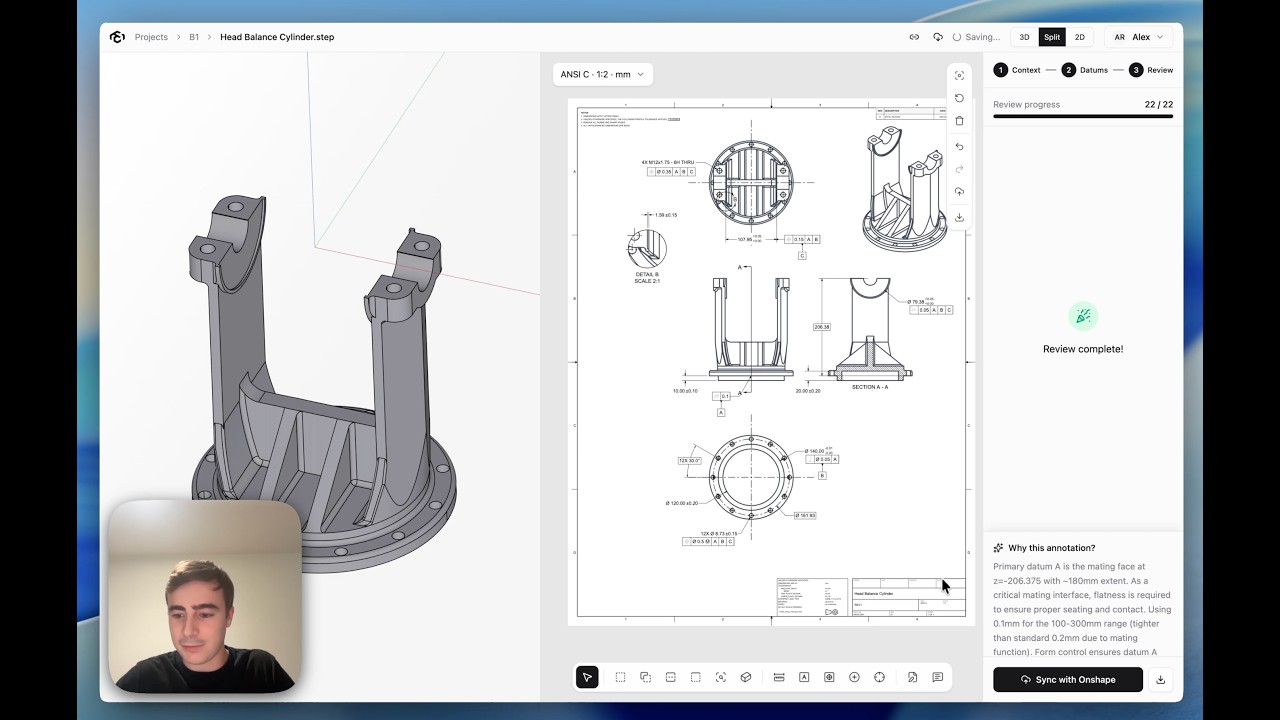Image resolution: width=1280 pixels, height=720 pixels.
Task: Open the ANSI C 1:2 mm sheet dropdown
Action: click(x=602, y=74)
